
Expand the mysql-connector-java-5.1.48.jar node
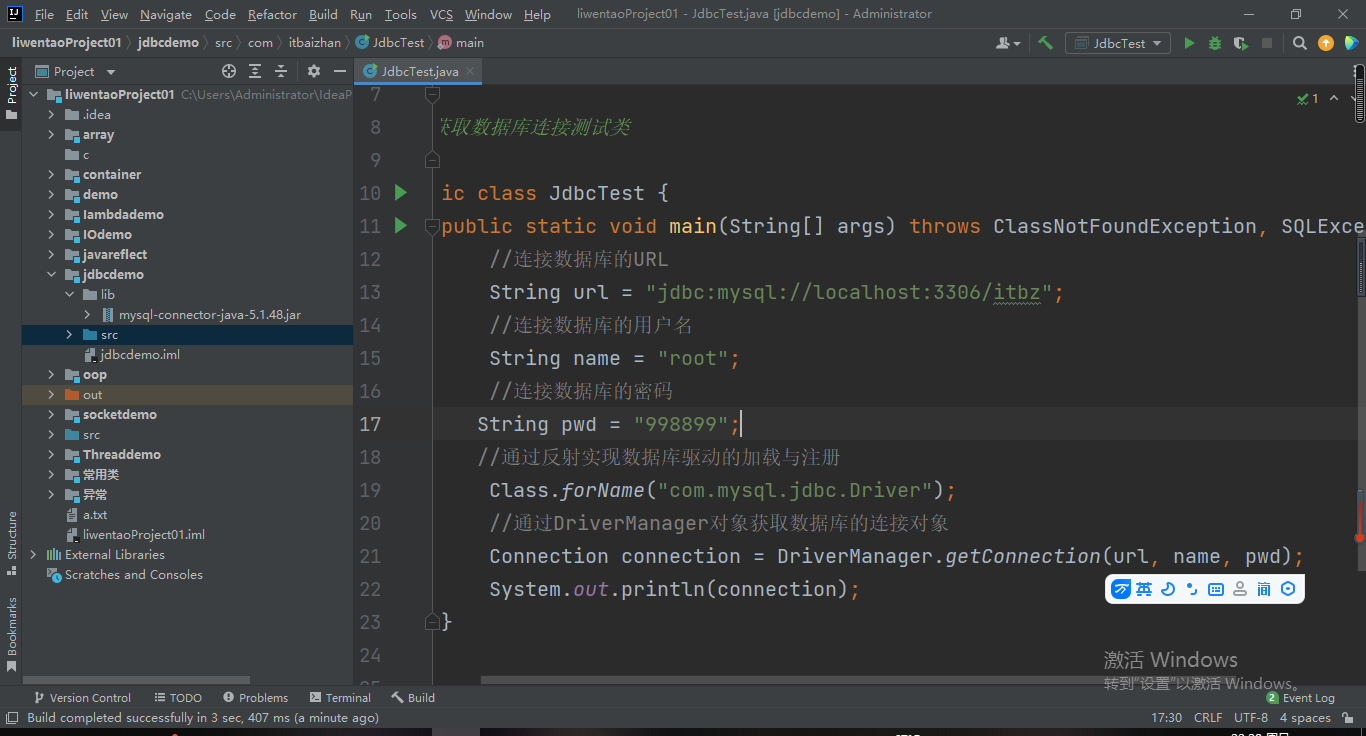pos(87,314)
